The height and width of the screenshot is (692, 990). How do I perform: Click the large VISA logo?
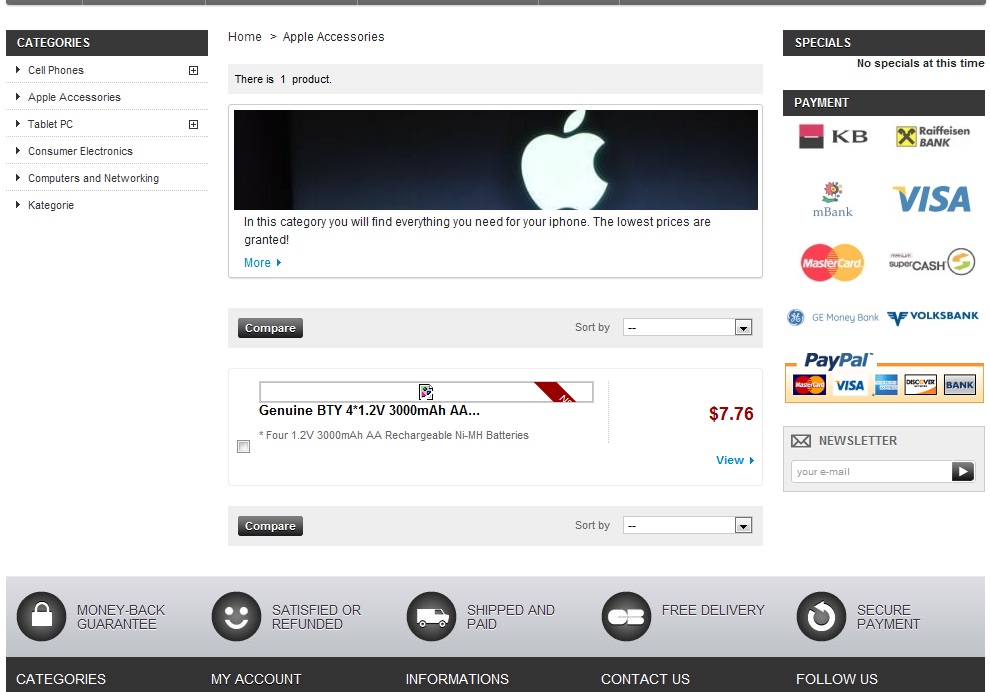click(932, 200)
